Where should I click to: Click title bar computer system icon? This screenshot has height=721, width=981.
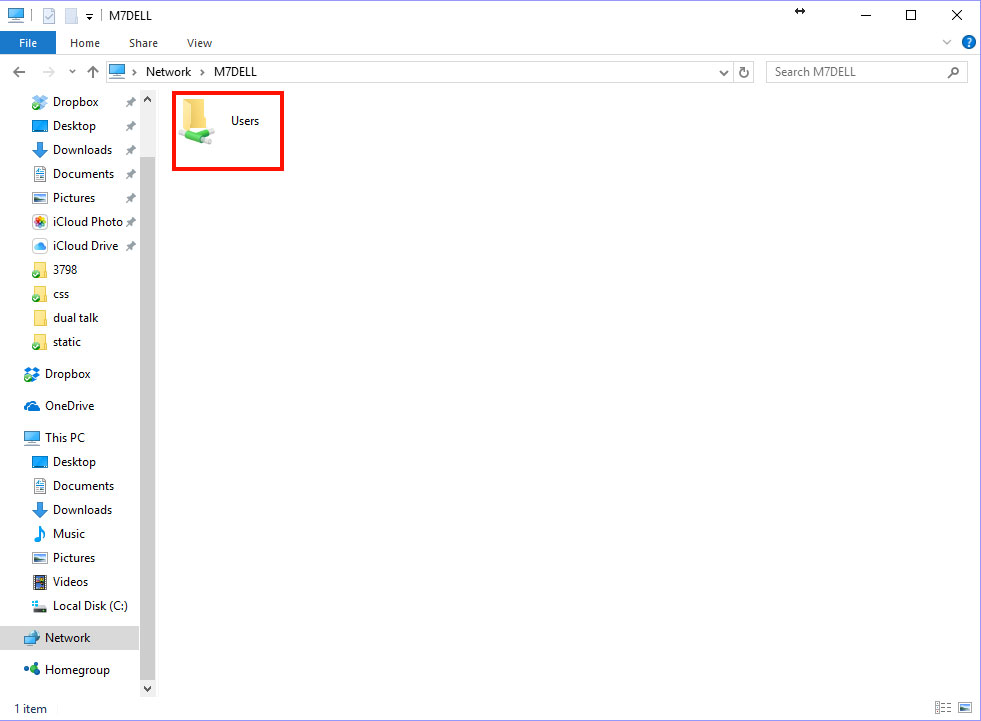(x=16, y=15)
